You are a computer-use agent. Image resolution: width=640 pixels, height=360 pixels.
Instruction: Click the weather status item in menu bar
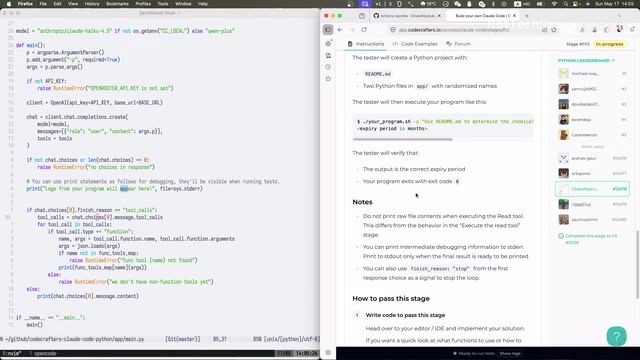pos(430,4)
